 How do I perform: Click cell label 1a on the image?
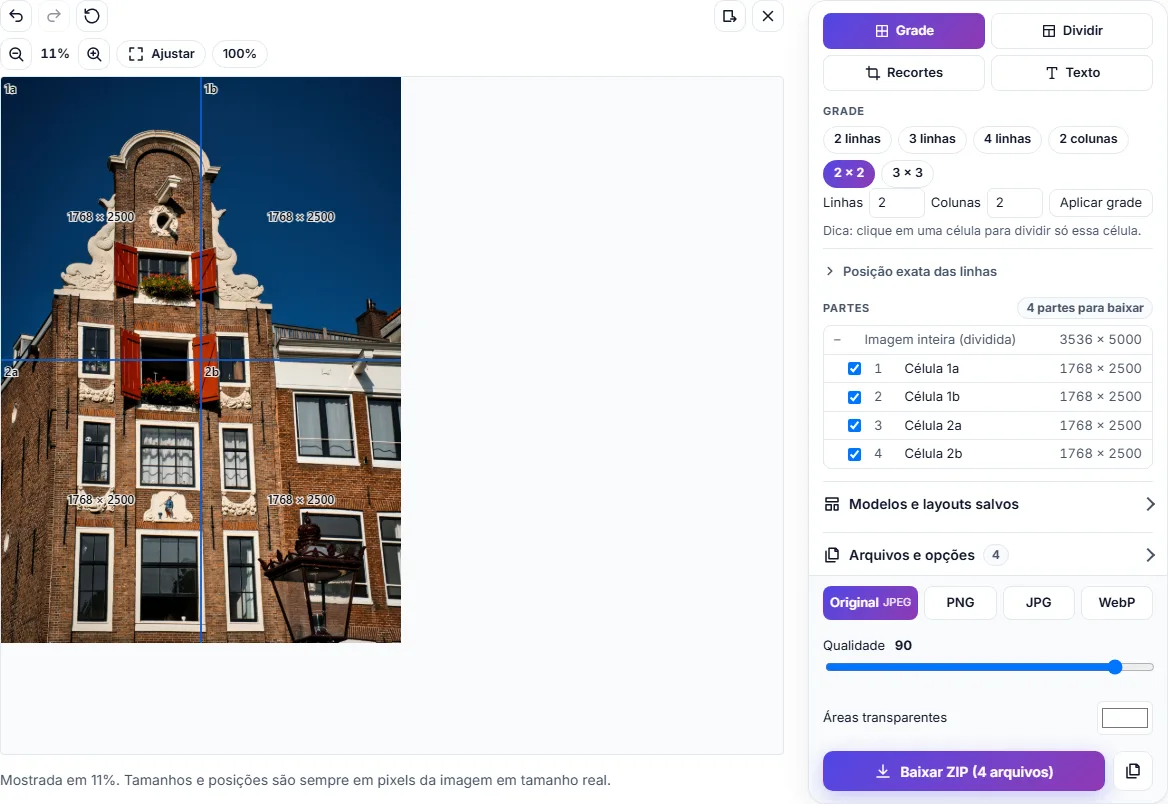click(10, 89)
